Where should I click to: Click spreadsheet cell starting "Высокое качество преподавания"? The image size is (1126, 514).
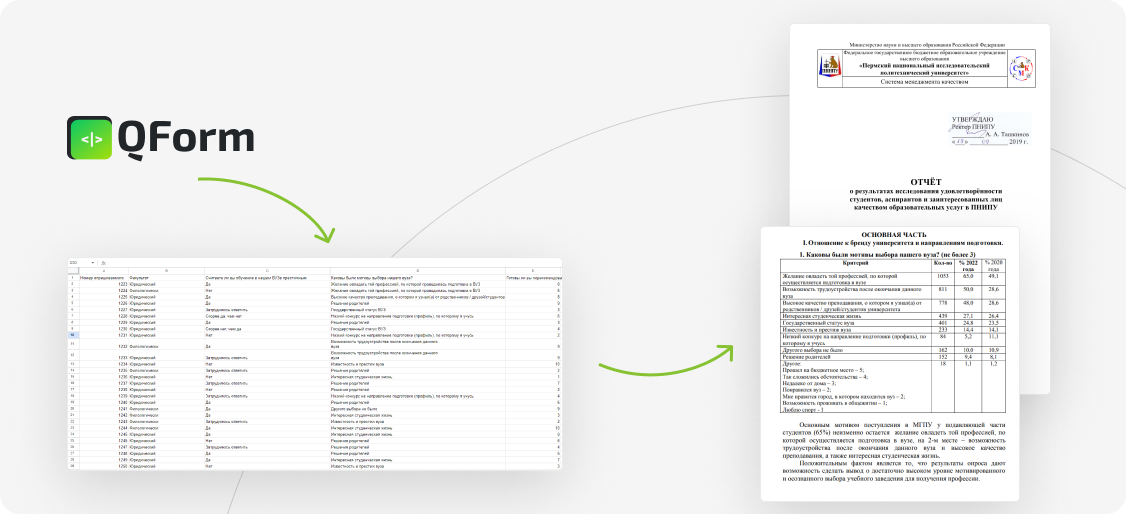tap(417, 296)
